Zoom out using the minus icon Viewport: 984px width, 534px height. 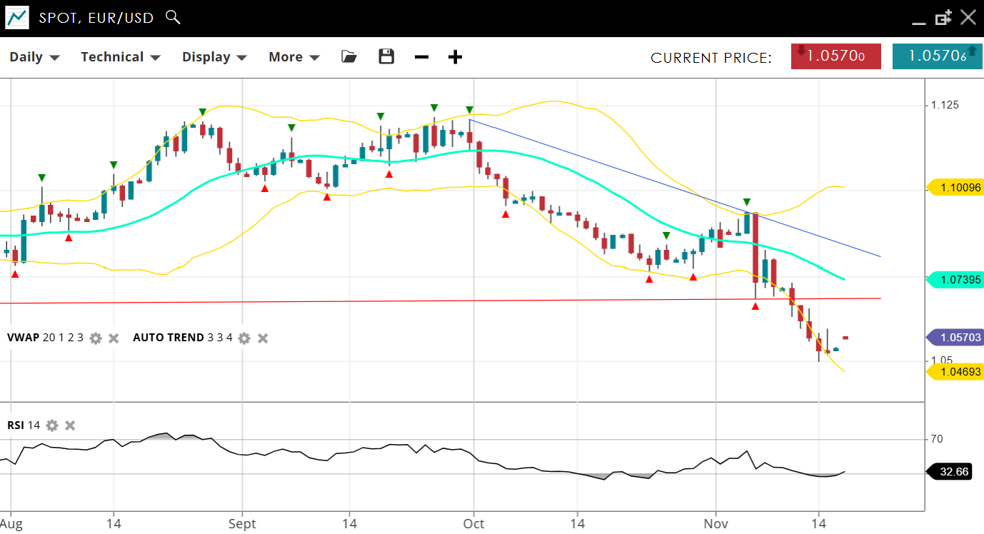[421, 57]
